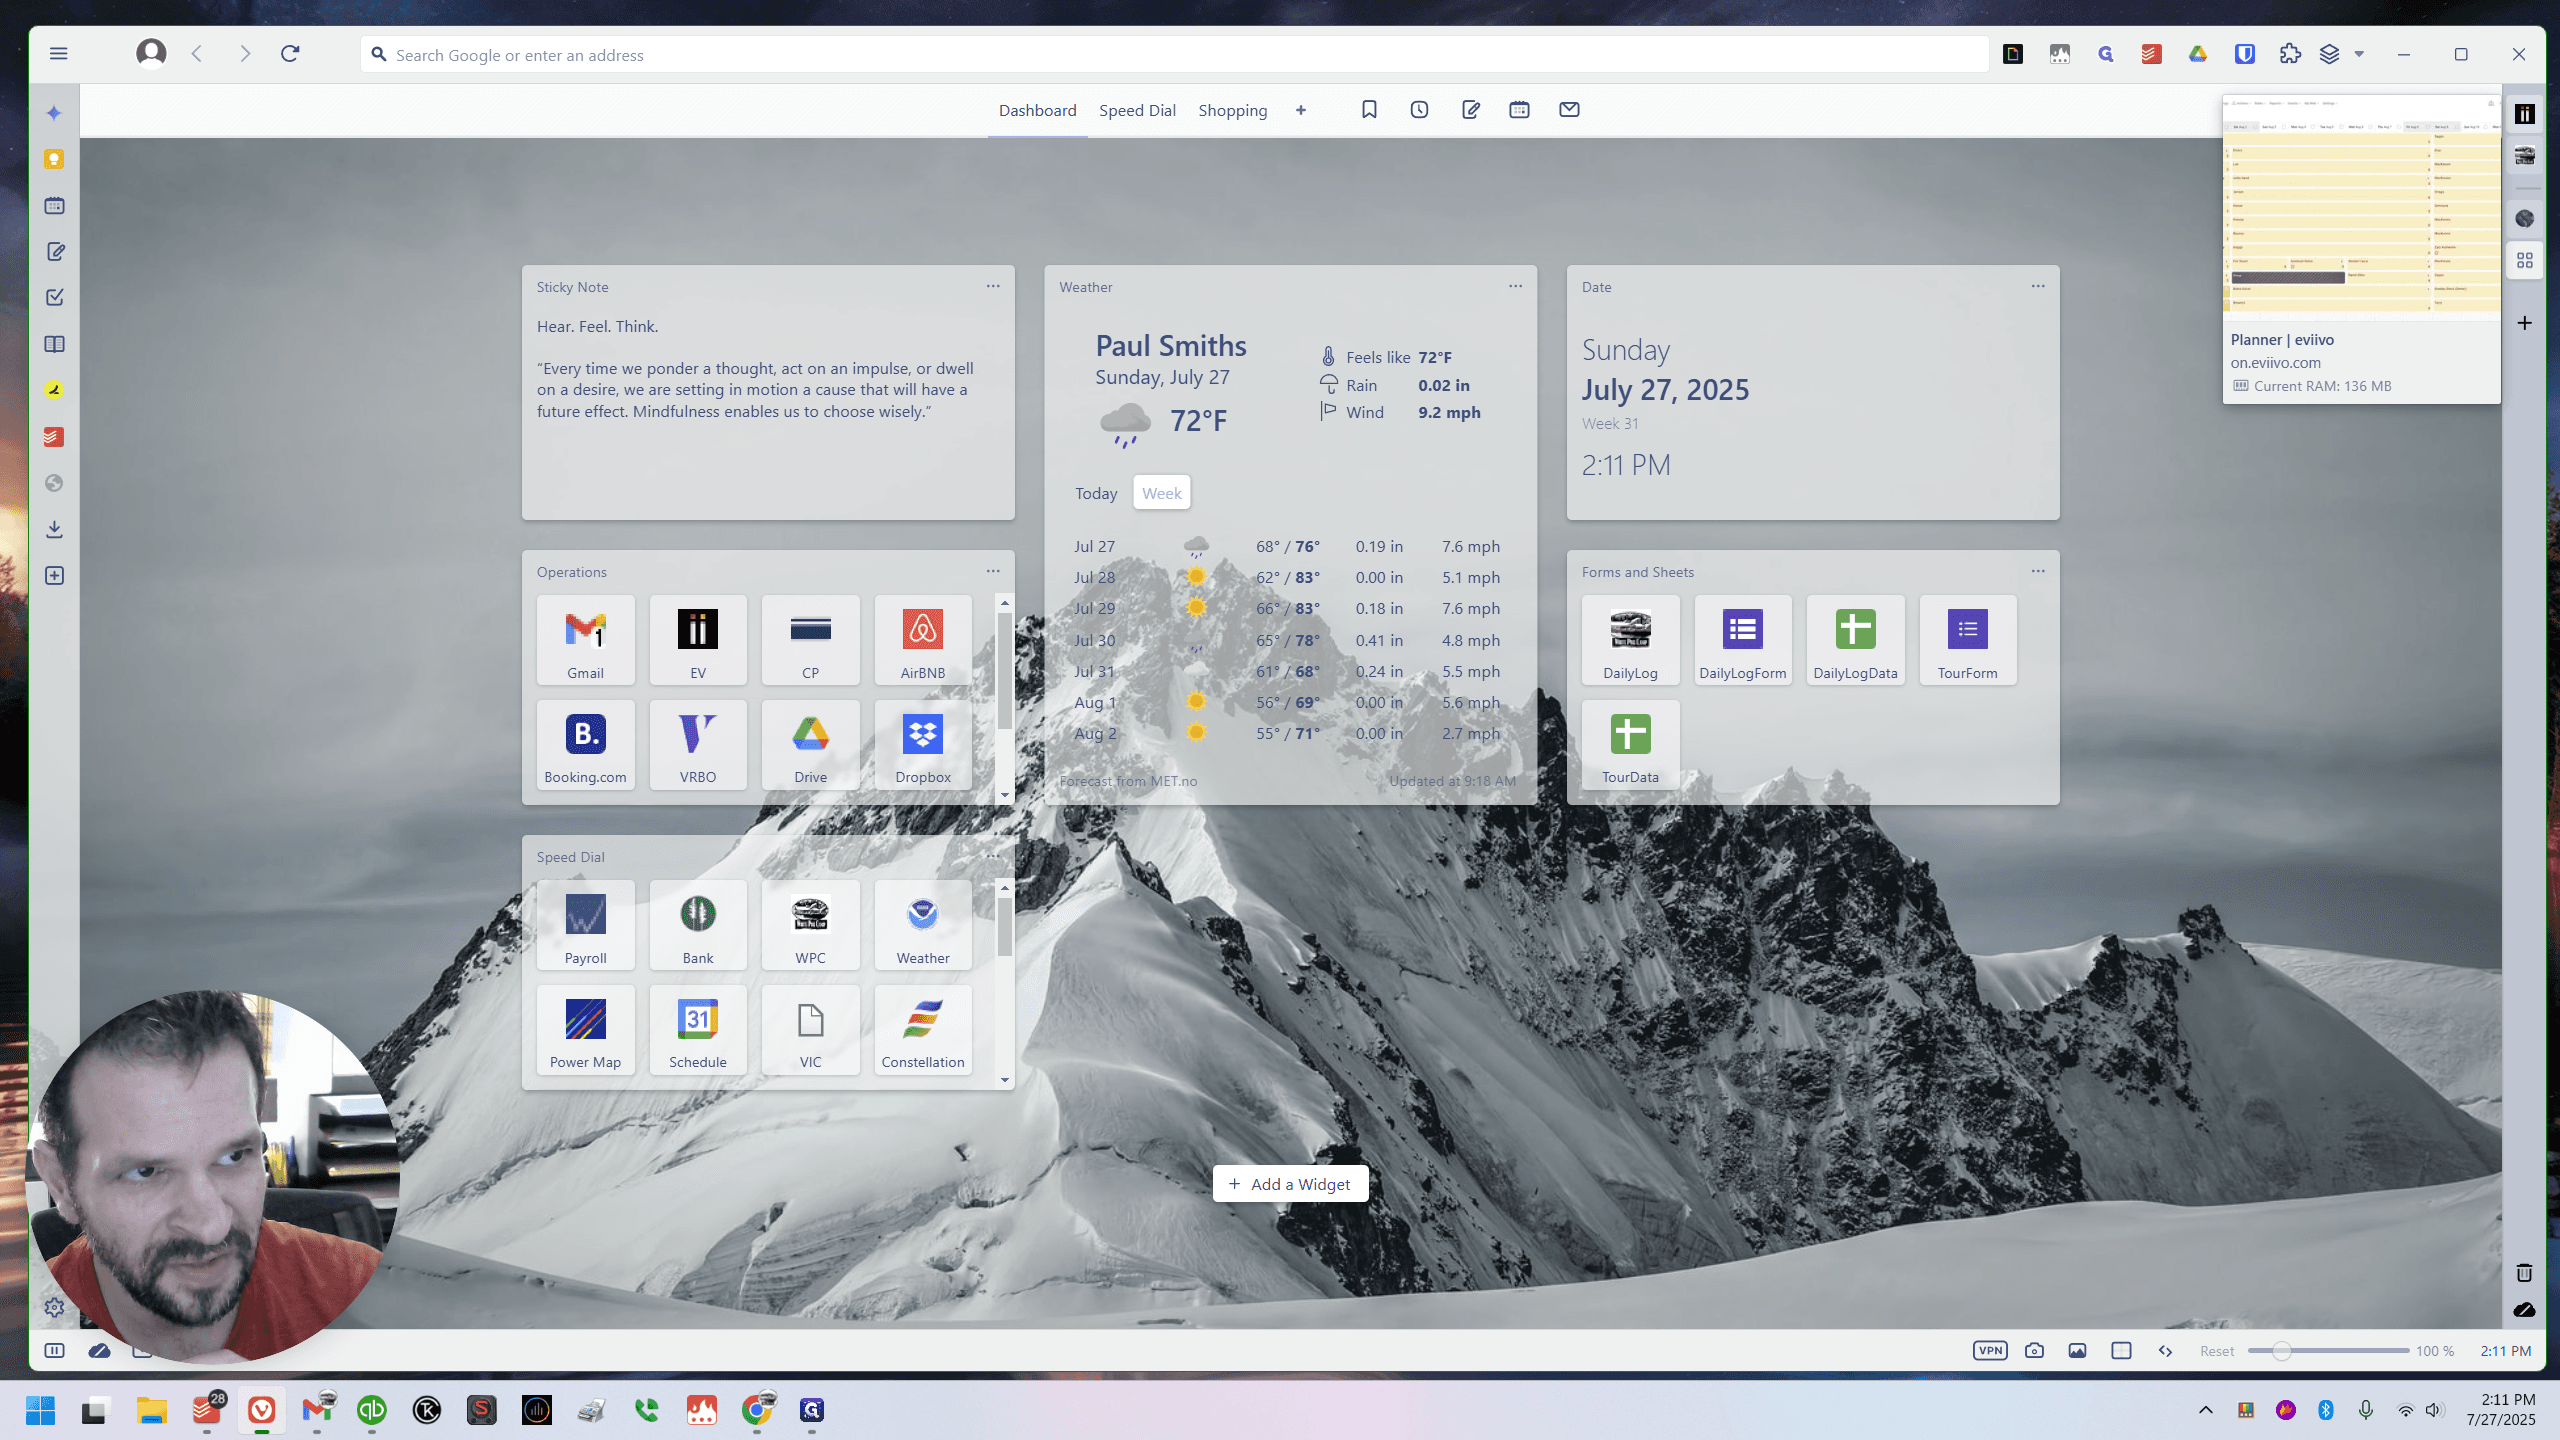This screenshot has width=2560, height=1440.
Task: Open the DailyLogForm tile
Action: [1743, 640]
